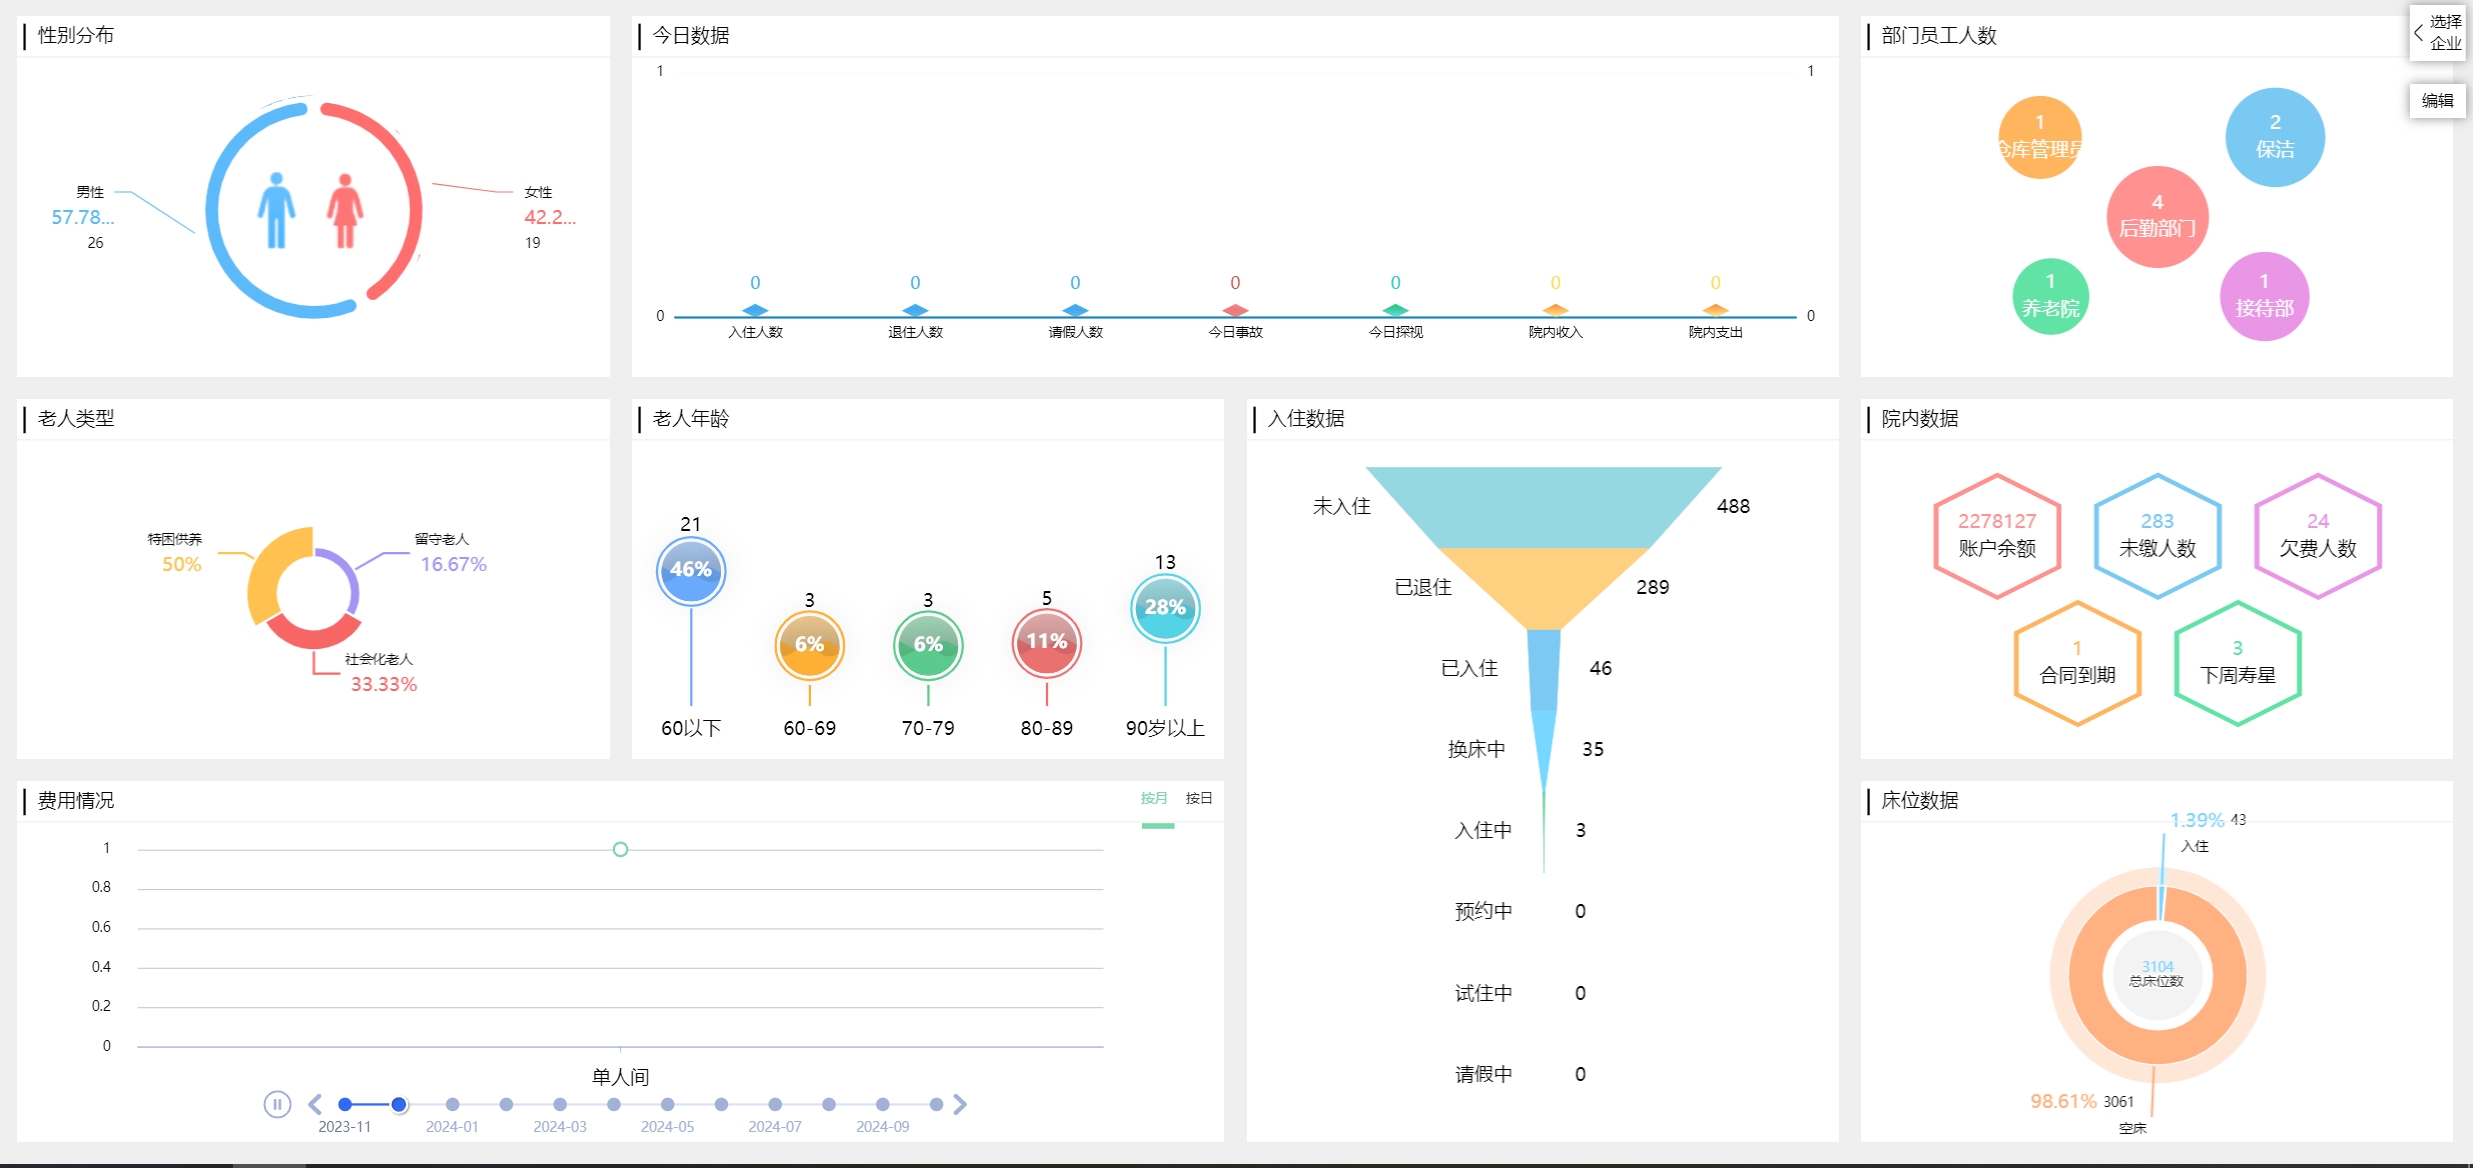Click the timeline previous arrow
Viewport: 2473px width, 1168px height.
click(315, 1104)
